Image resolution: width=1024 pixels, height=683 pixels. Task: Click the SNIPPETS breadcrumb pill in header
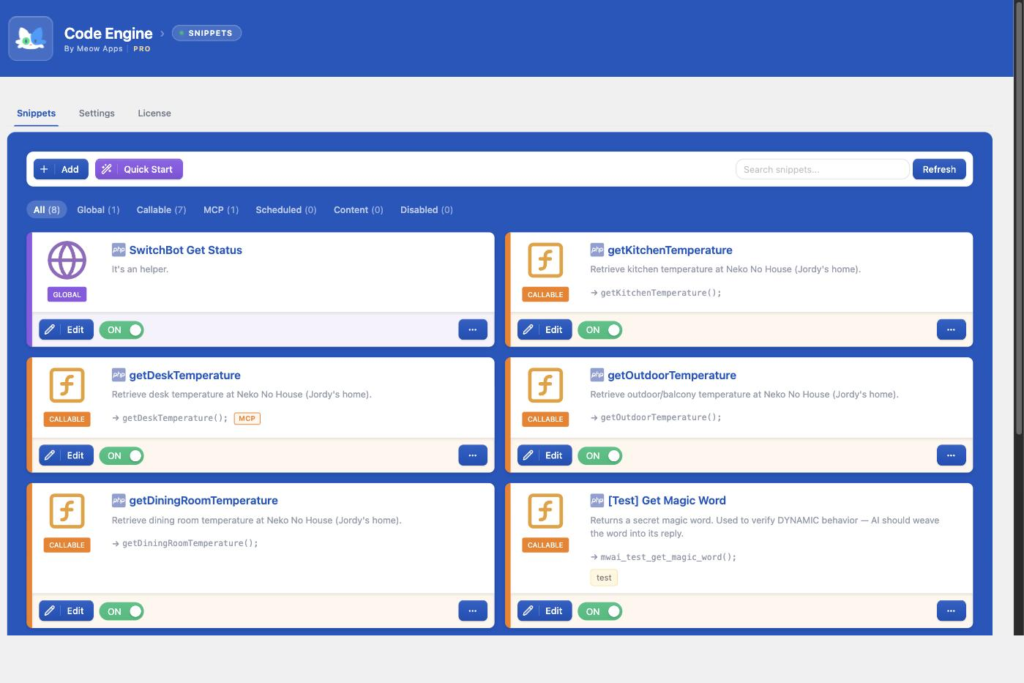[206, 33]
